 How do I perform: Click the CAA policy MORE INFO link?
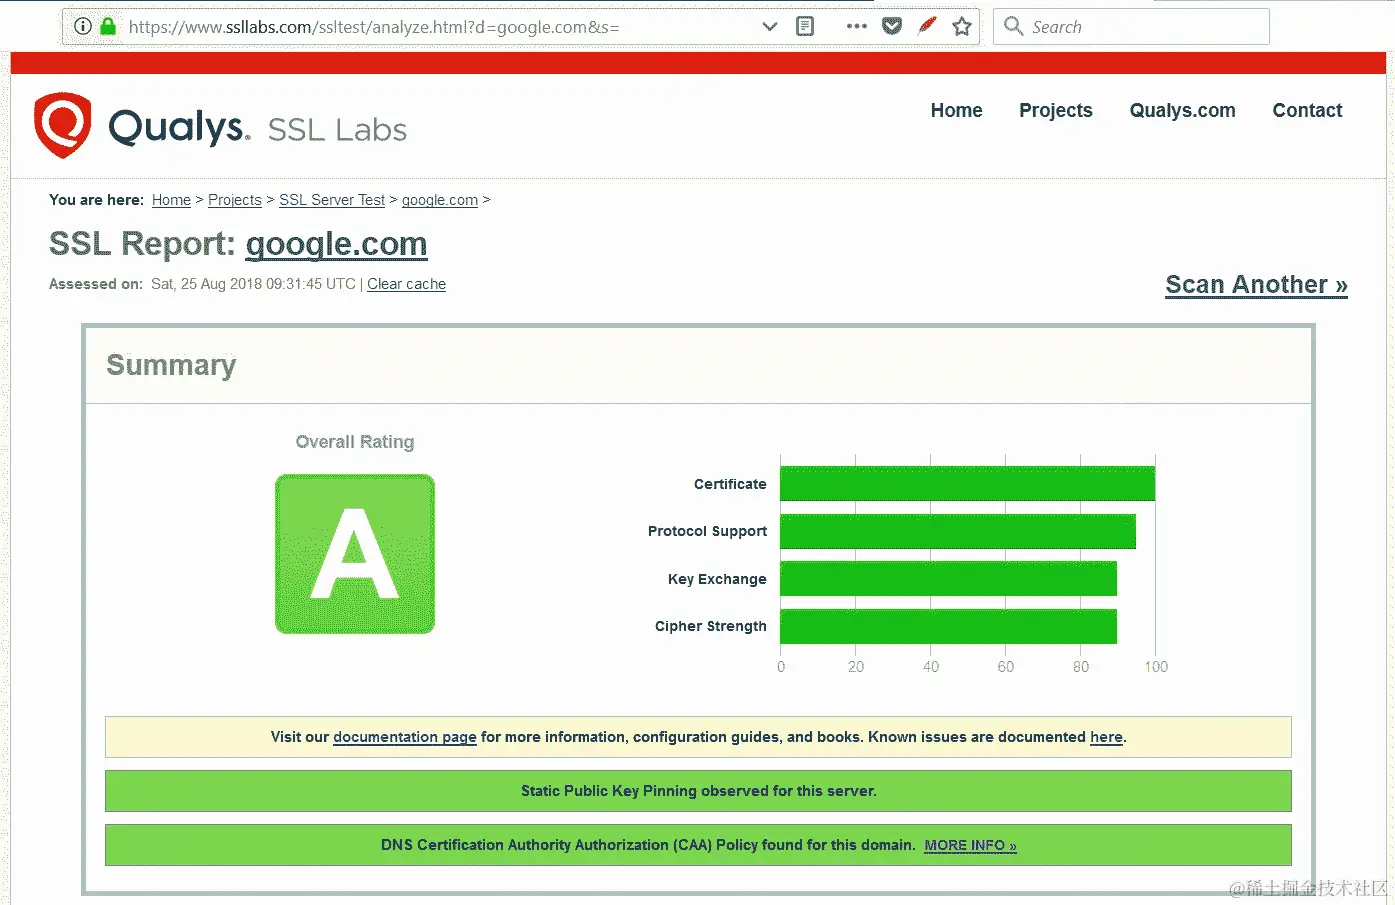pyautogui.click(x=970, y=846)
